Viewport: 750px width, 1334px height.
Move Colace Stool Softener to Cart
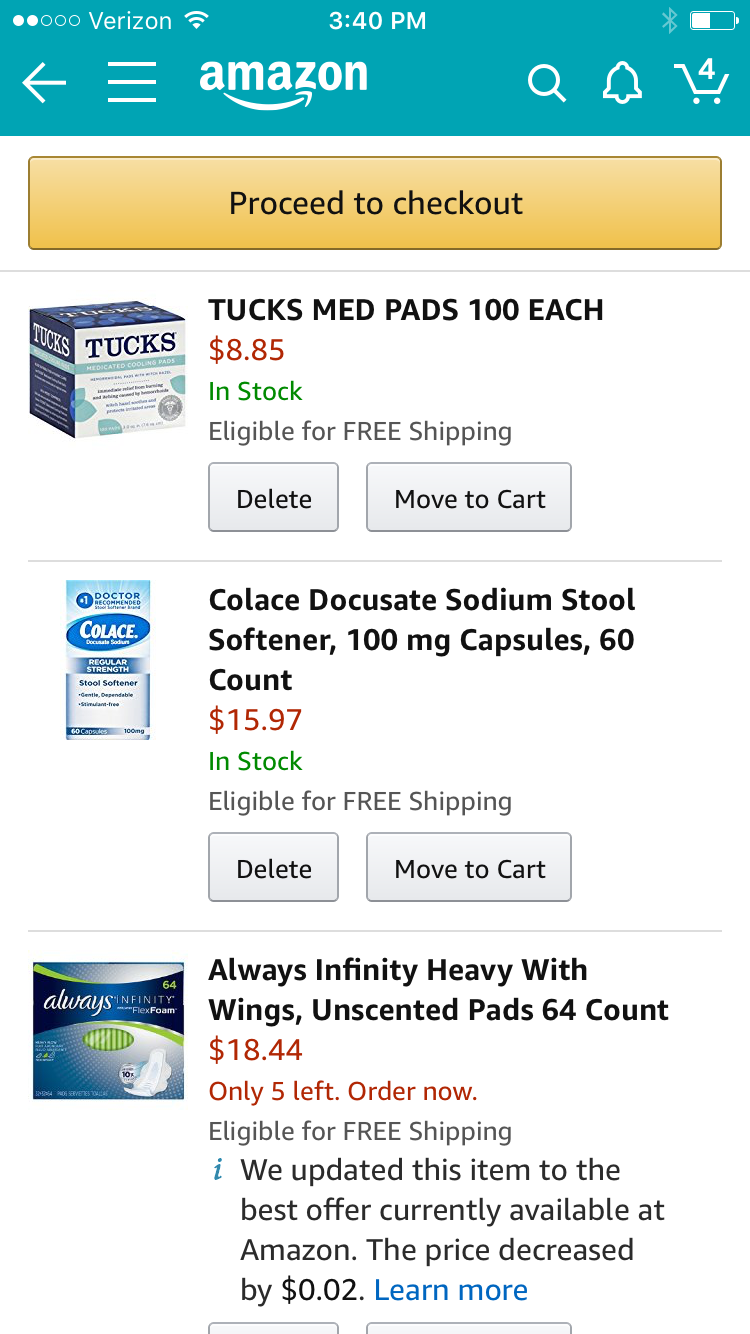tap(469, 867)
